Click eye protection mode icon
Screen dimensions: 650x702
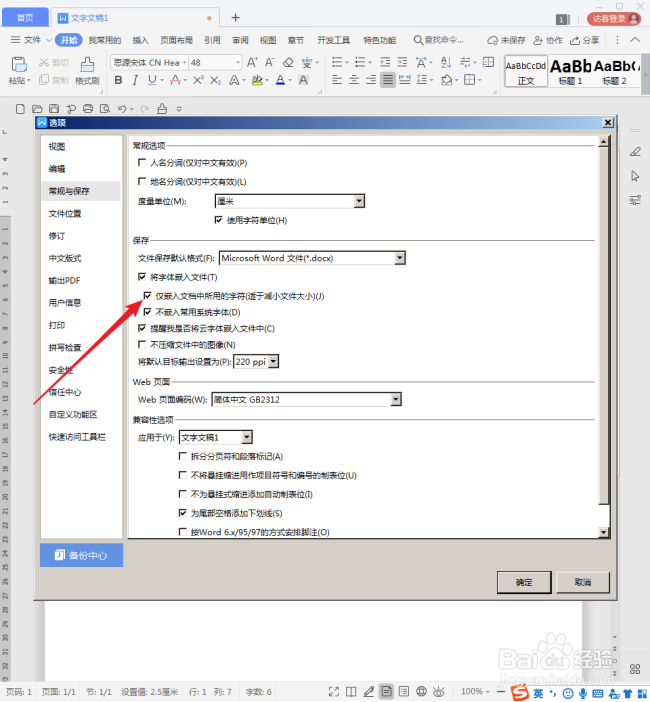pos(438,692)
